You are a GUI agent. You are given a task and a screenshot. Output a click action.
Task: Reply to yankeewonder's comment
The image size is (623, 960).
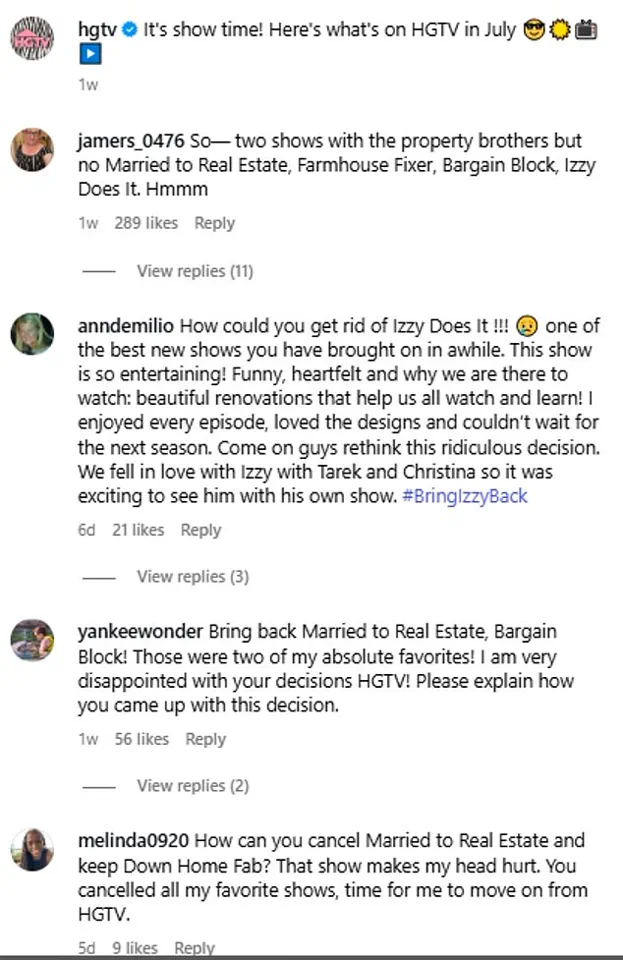(205, 738)
